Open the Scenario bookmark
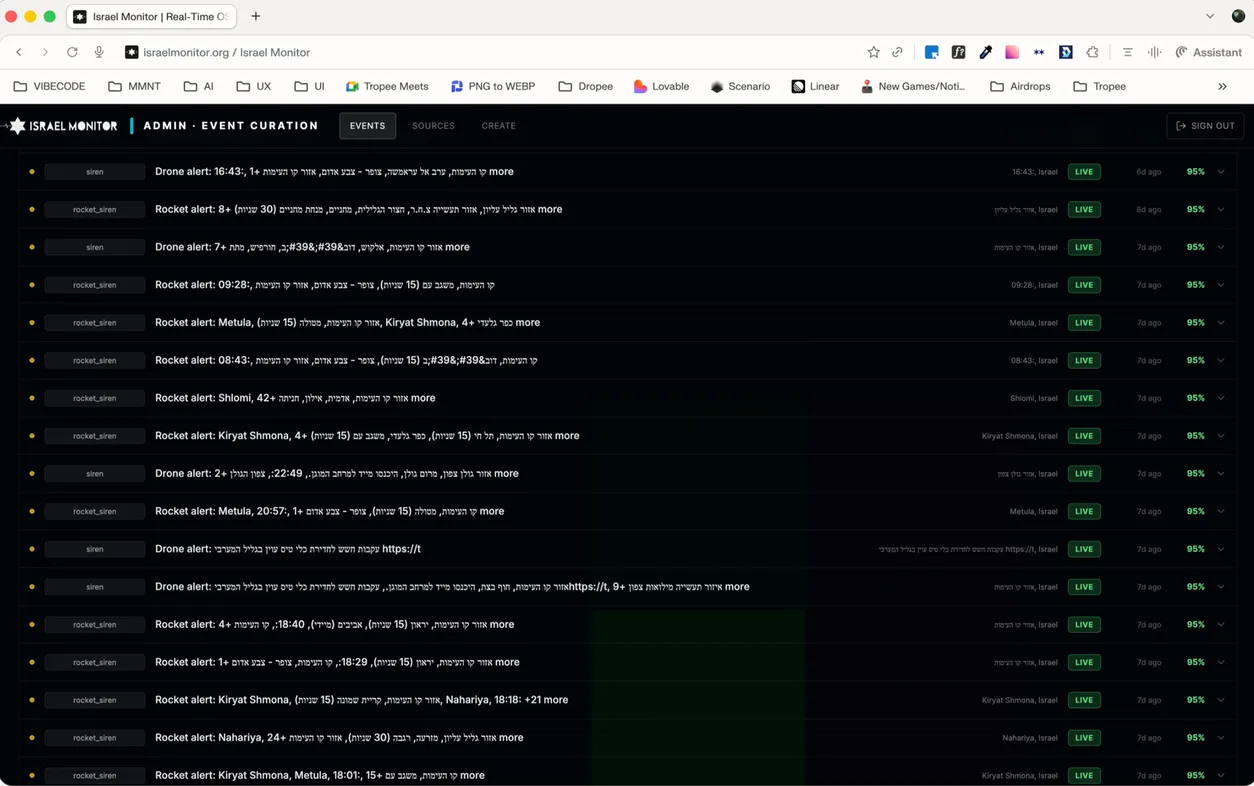This screenshot has width=1254, height=786. coord(740,87)
